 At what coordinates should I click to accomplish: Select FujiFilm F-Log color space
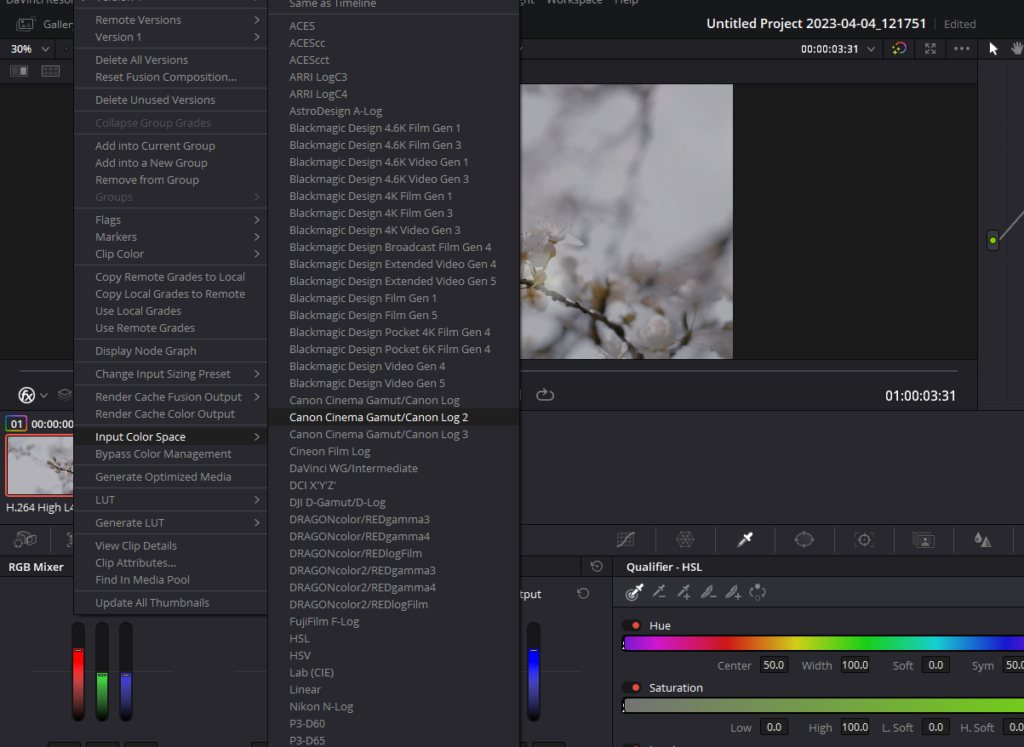pos(394,621)
